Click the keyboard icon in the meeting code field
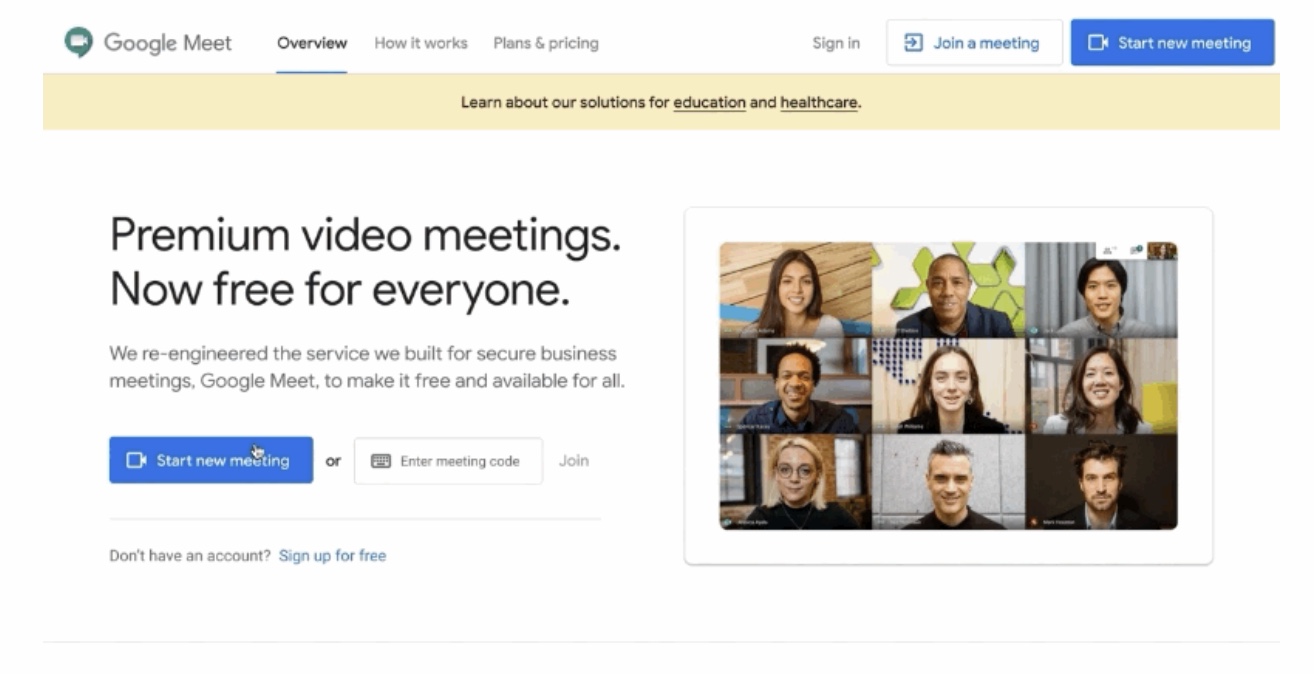 coord(380,461)
